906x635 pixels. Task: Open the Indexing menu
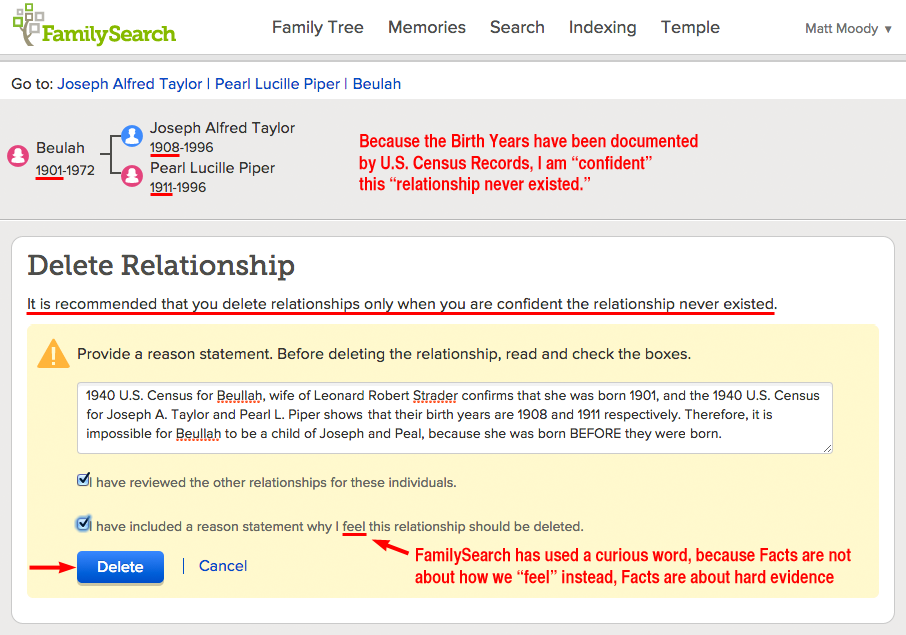(603, 27)
